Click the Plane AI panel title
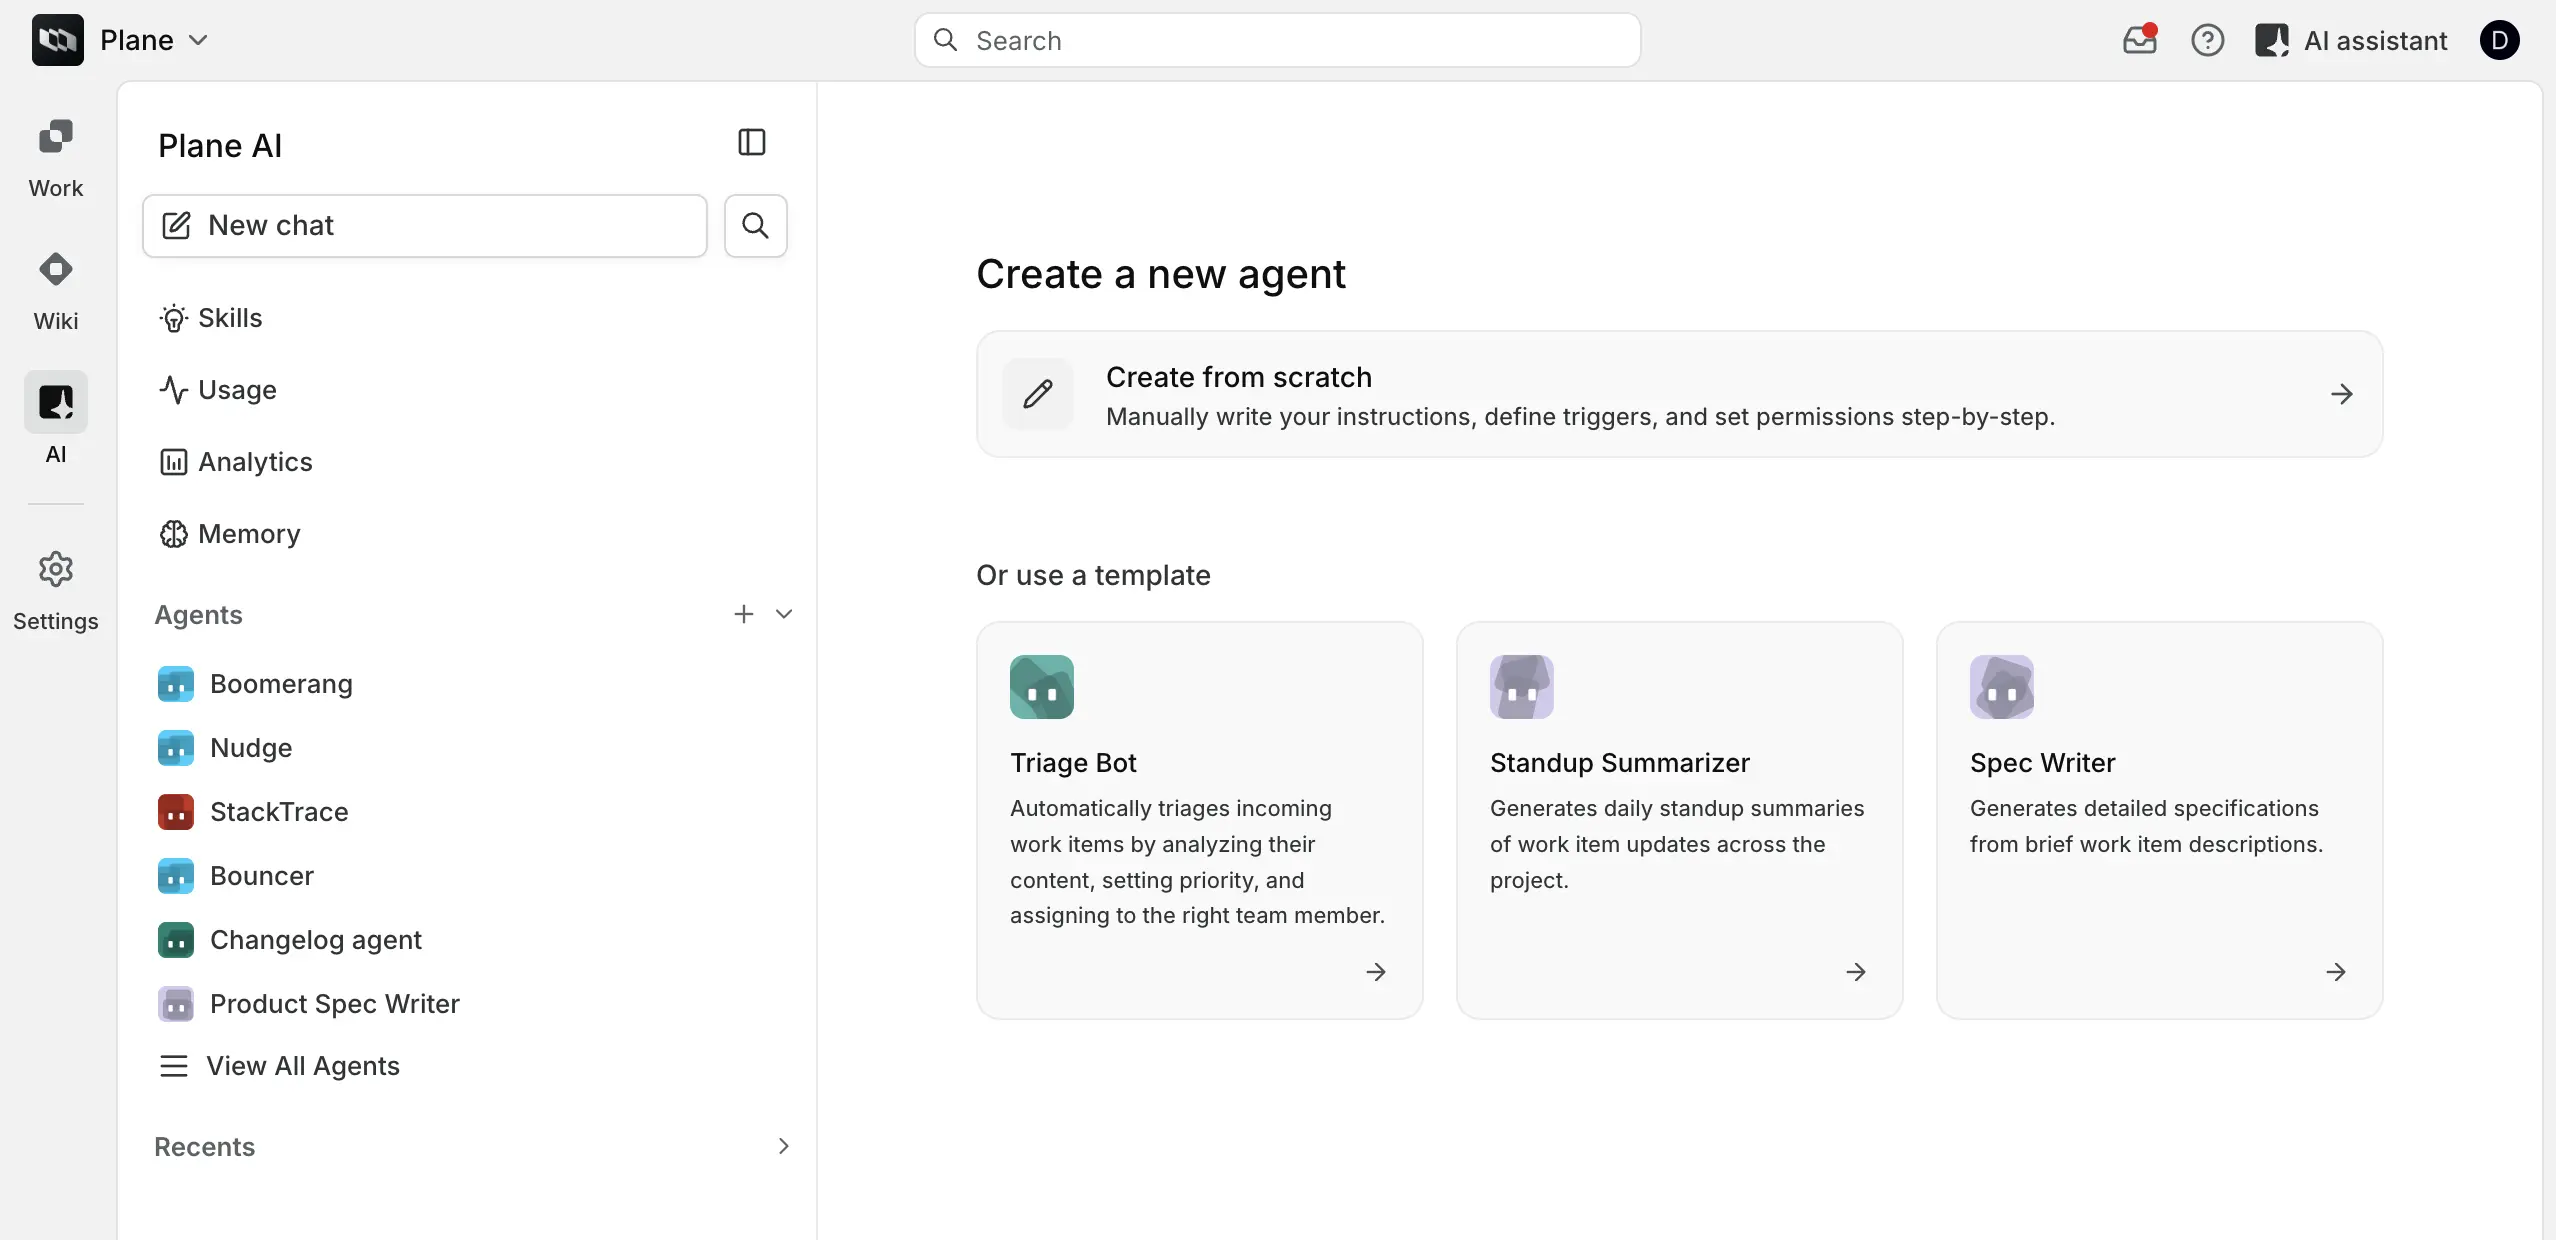 (220, 146)
